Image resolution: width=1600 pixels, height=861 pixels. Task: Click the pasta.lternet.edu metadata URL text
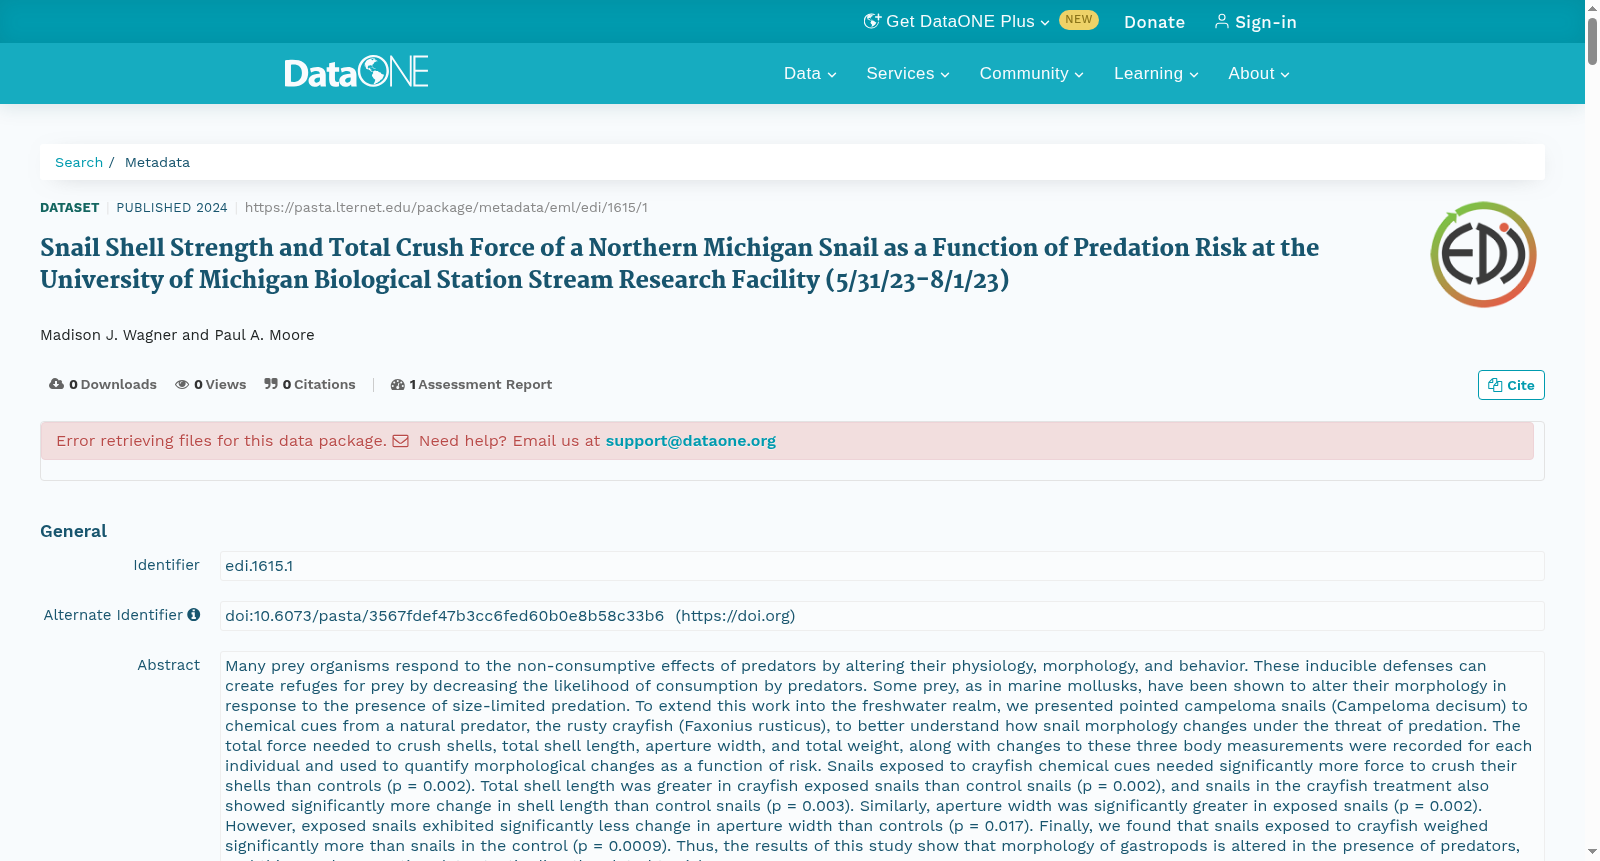446,208
